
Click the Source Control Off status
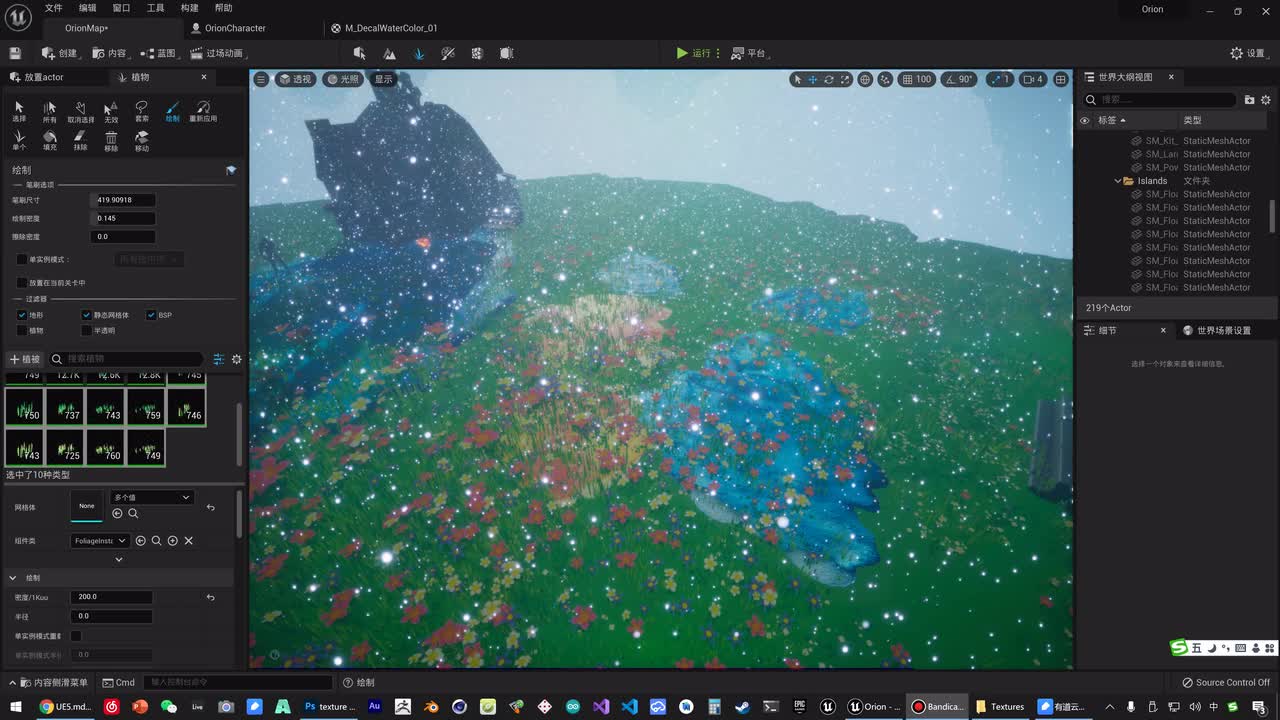click(1225, 682)
